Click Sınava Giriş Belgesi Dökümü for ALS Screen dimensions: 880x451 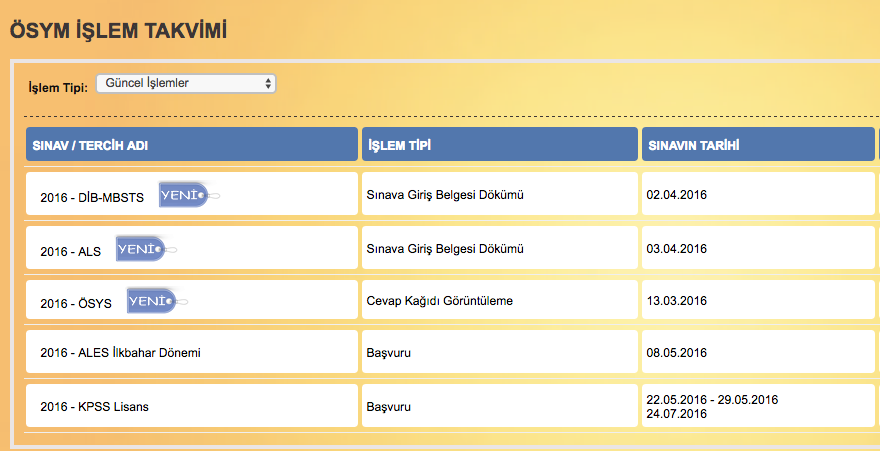tap(445, 248)
